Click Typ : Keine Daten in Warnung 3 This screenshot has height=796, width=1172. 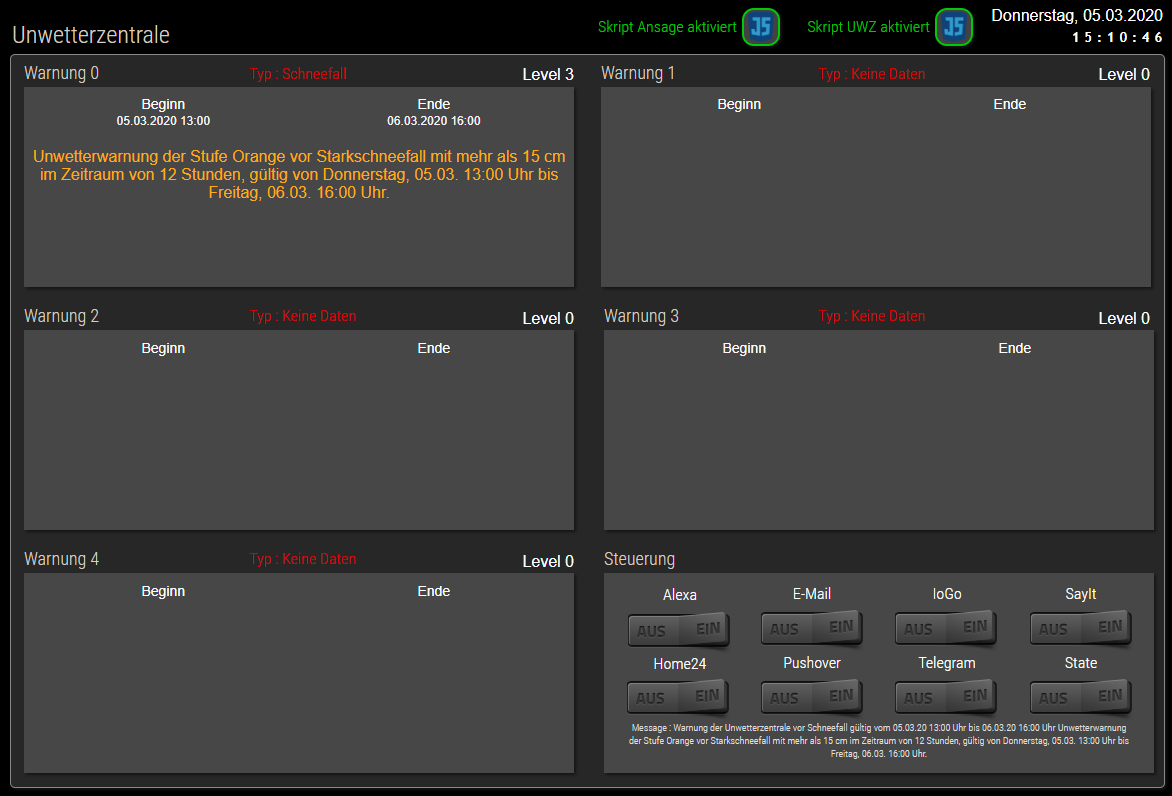[872, 316]
